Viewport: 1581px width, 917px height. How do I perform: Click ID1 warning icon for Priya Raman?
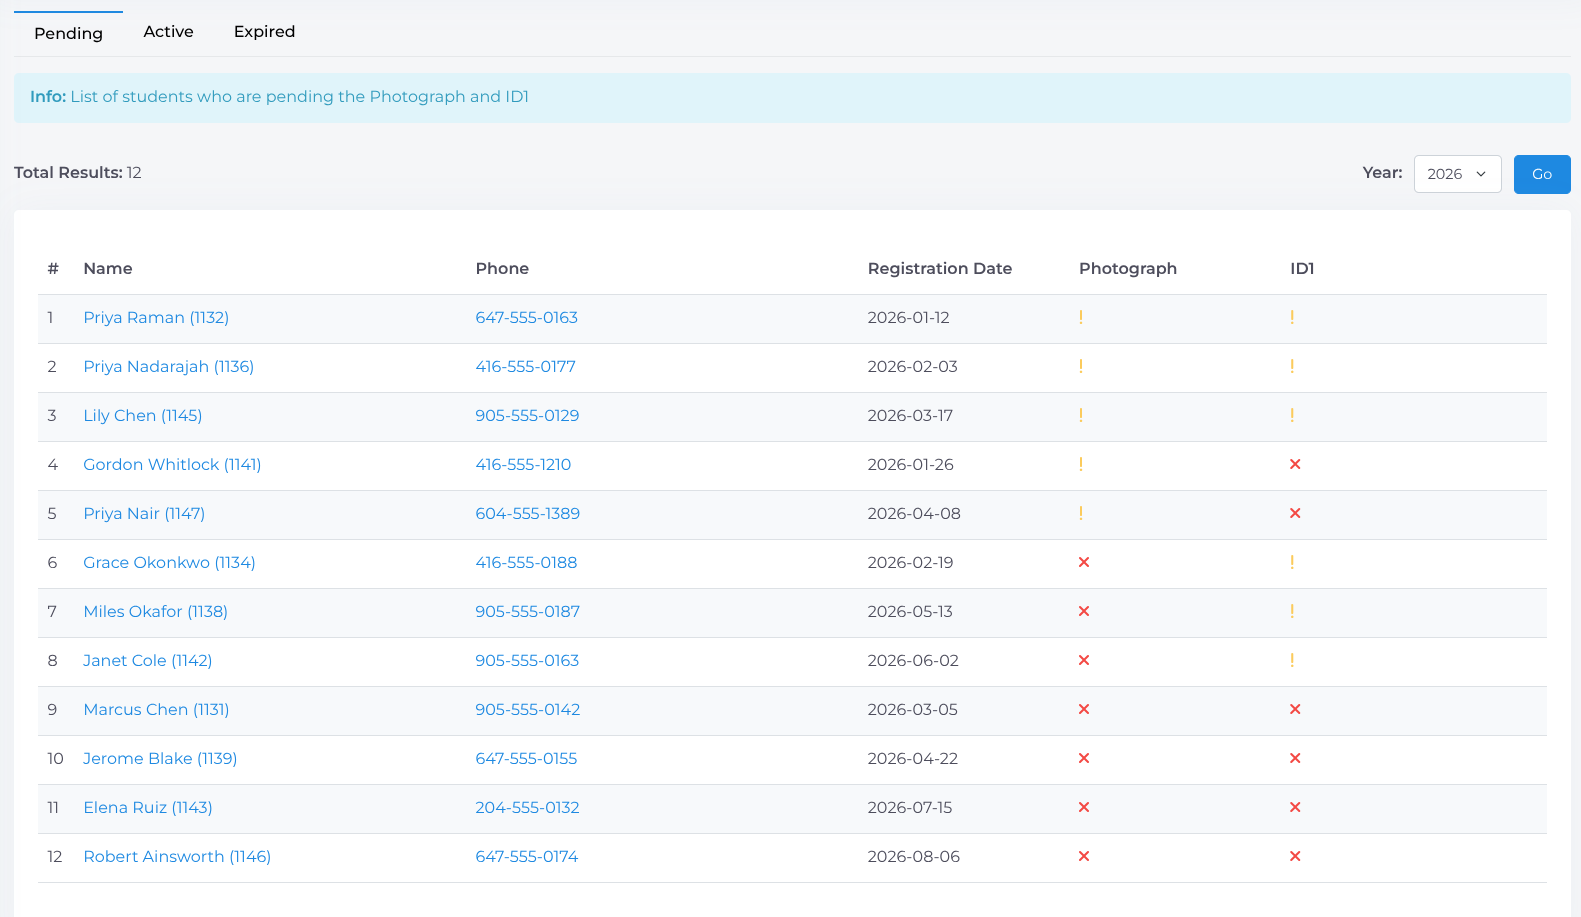(1292, 317)
